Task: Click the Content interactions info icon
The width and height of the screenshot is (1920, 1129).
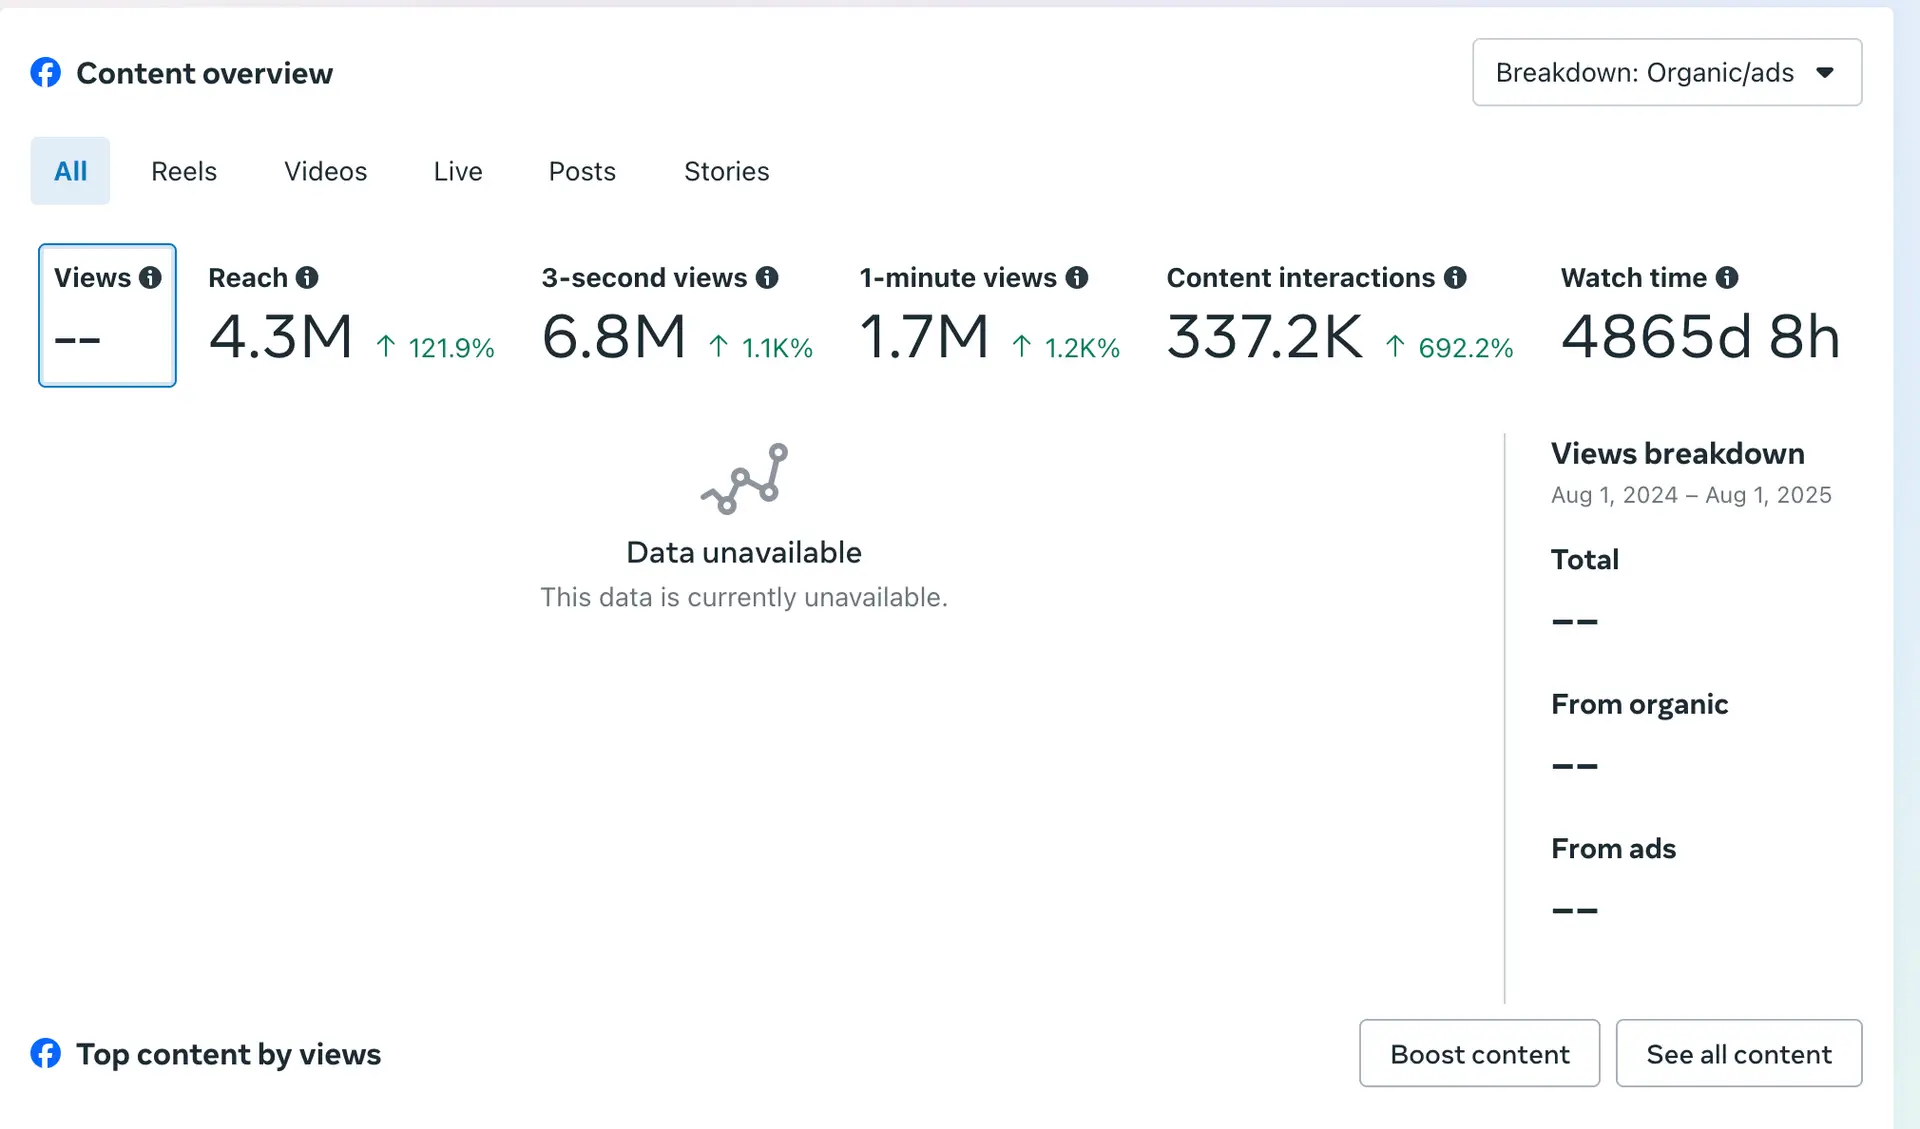Action: [1456, 278]
